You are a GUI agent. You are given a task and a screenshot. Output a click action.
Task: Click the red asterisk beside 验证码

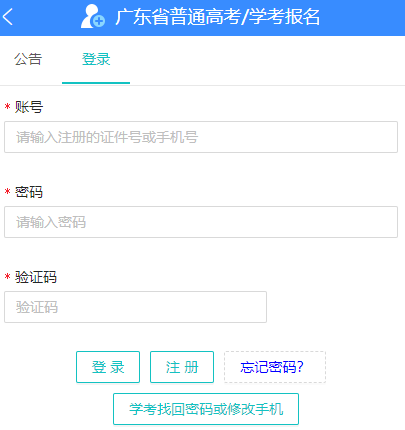click(x=7, y=277)
